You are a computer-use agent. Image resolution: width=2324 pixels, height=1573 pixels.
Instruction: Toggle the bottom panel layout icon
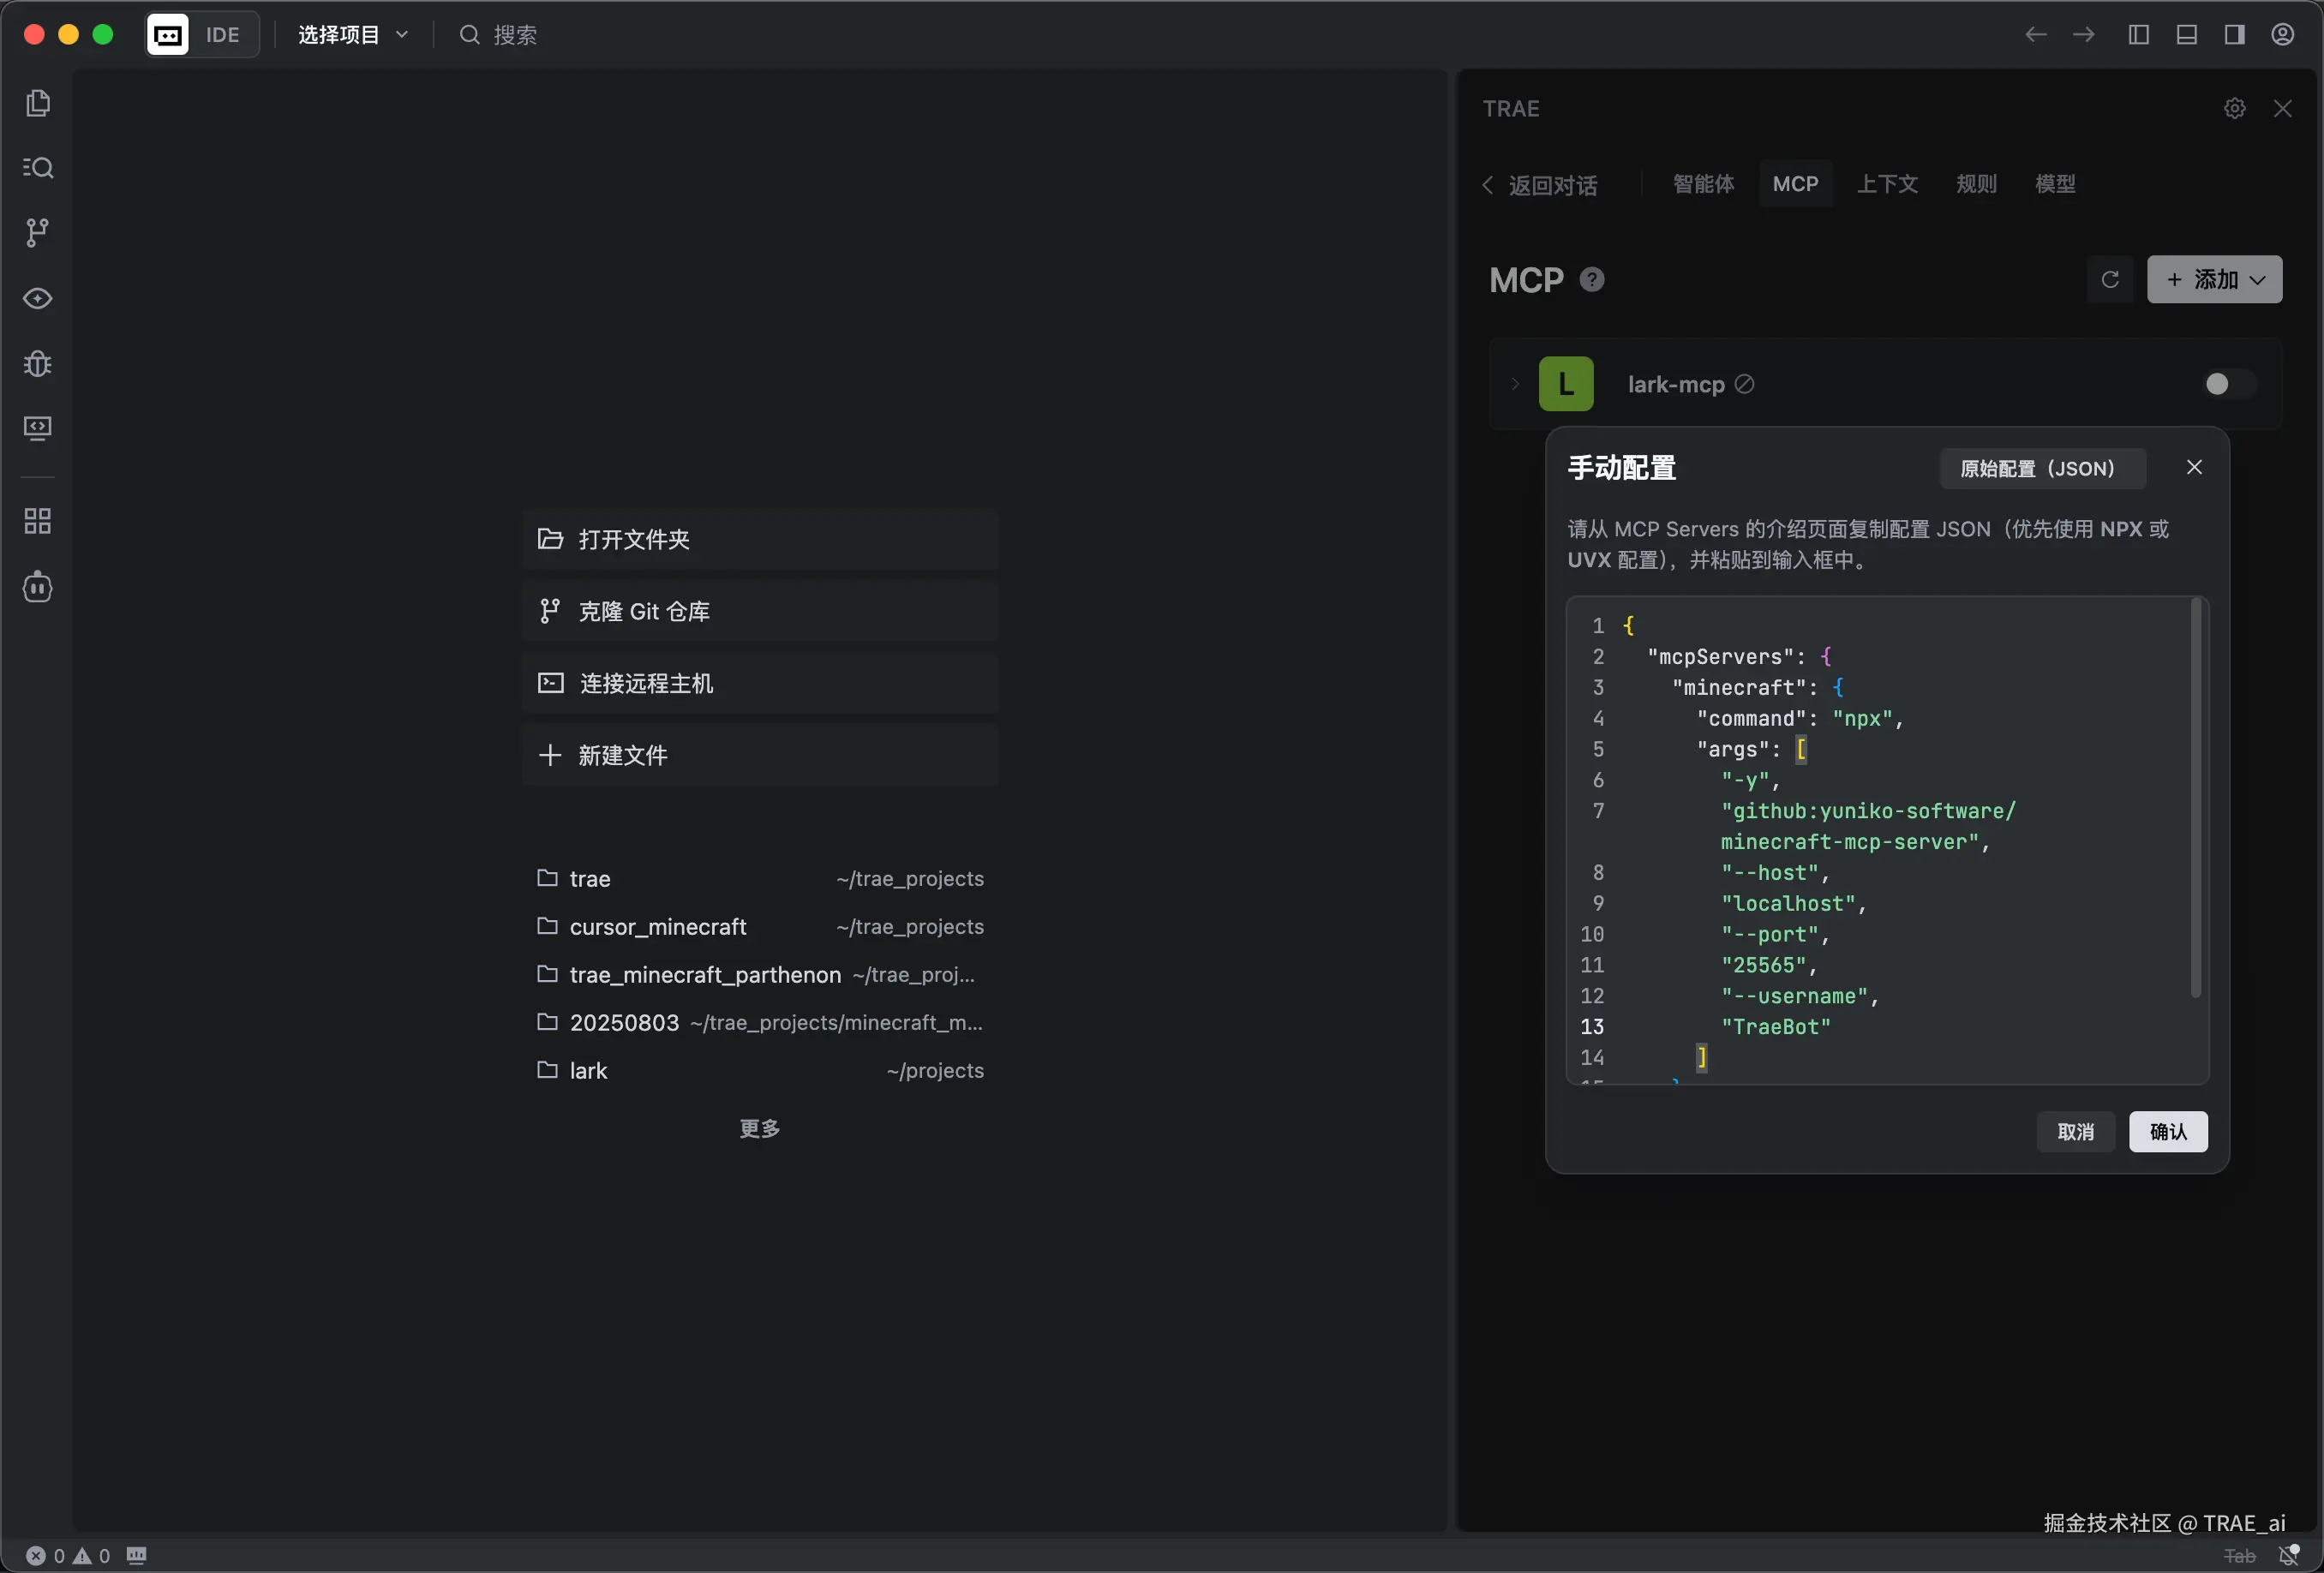[x=2186, y=35]
